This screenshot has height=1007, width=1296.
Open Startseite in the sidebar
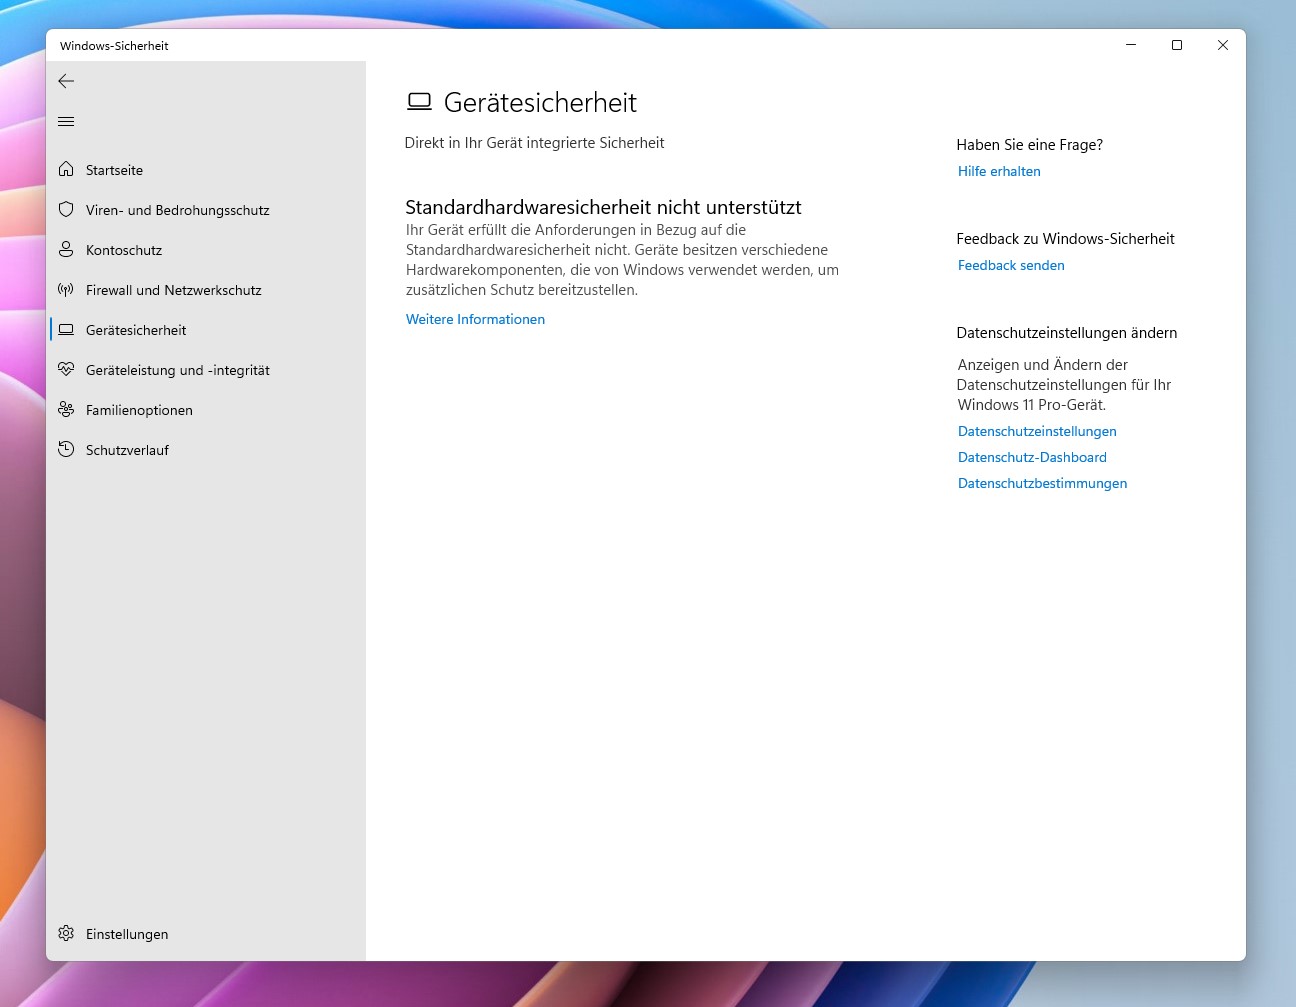tap(206, 170)
